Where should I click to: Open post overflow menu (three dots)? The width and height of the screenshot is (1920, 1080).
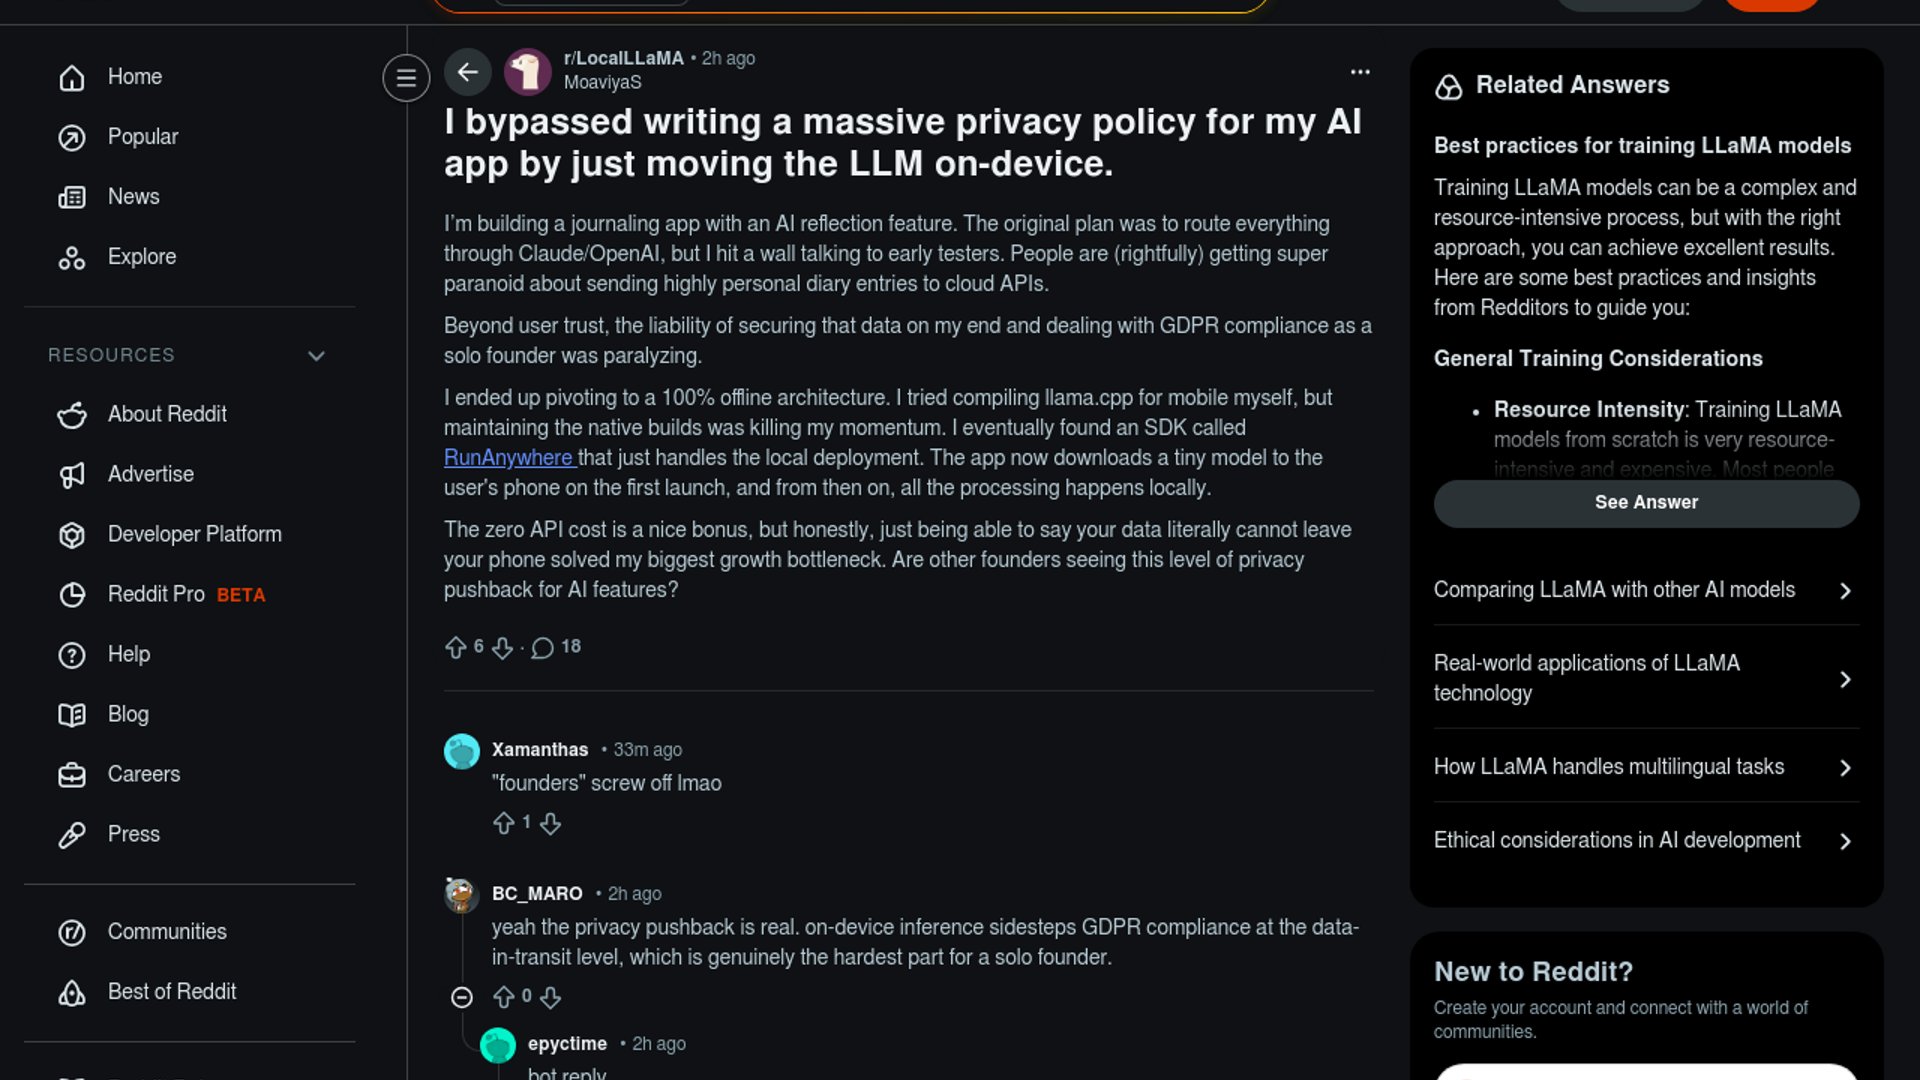pyautogui.click(x=1360, y=72)
